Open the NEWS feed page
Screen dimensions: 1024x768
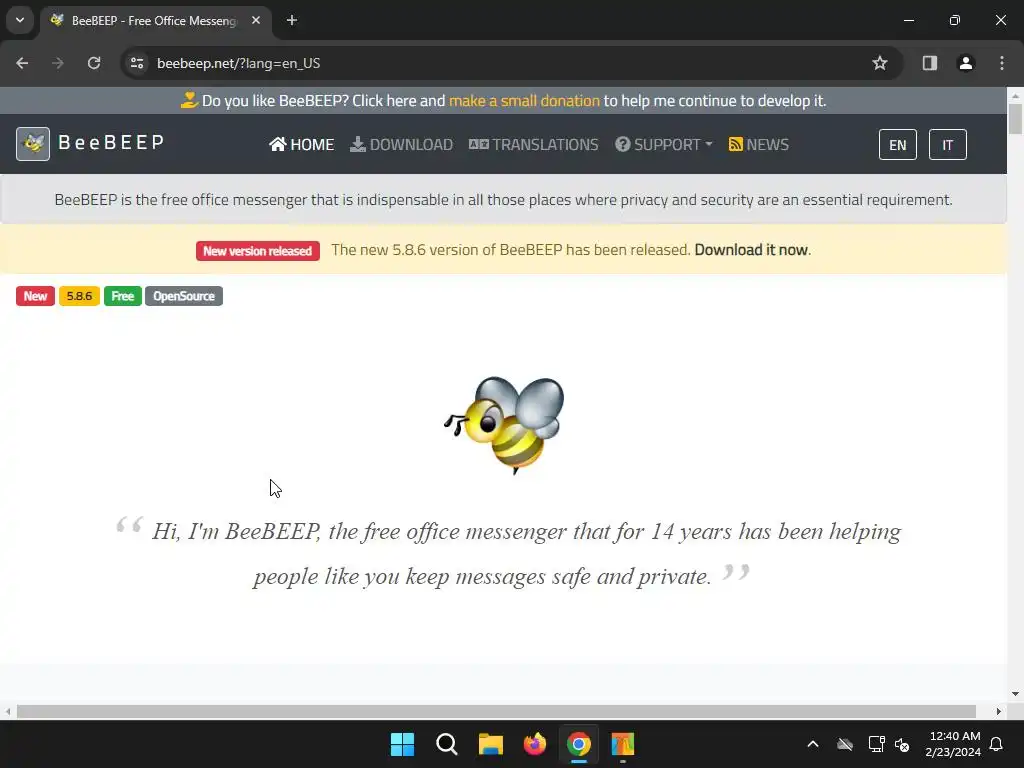tap(759, 144)
